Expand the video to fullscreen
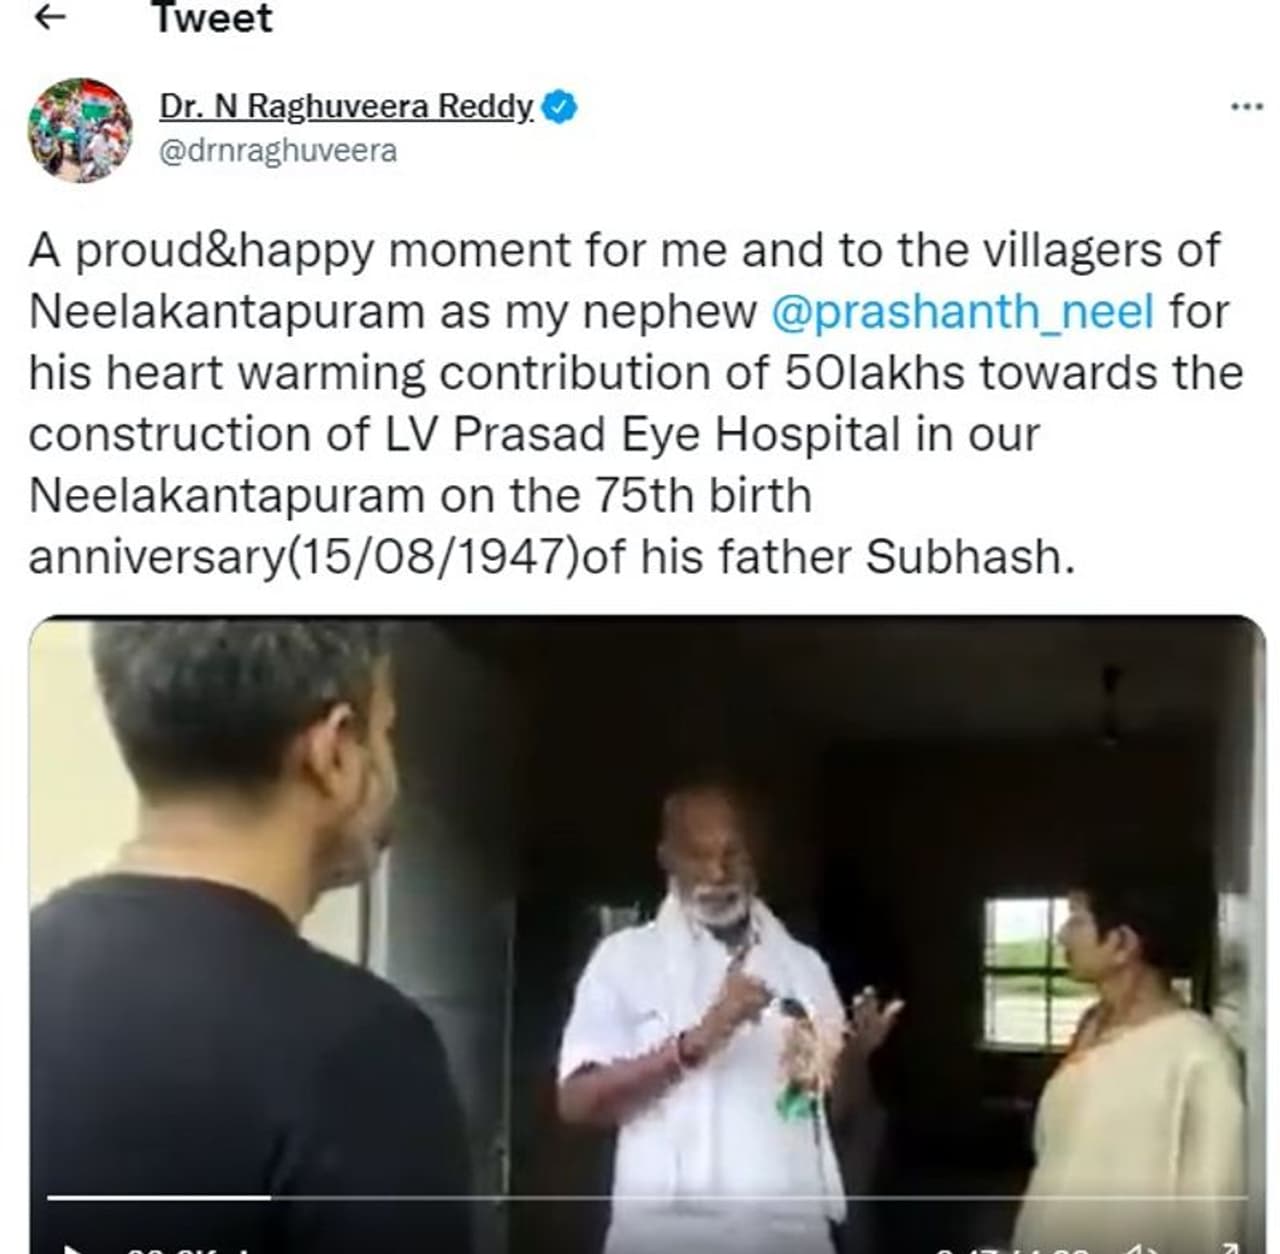The image size is (1280, 1254). [x=1230, y=1247]
